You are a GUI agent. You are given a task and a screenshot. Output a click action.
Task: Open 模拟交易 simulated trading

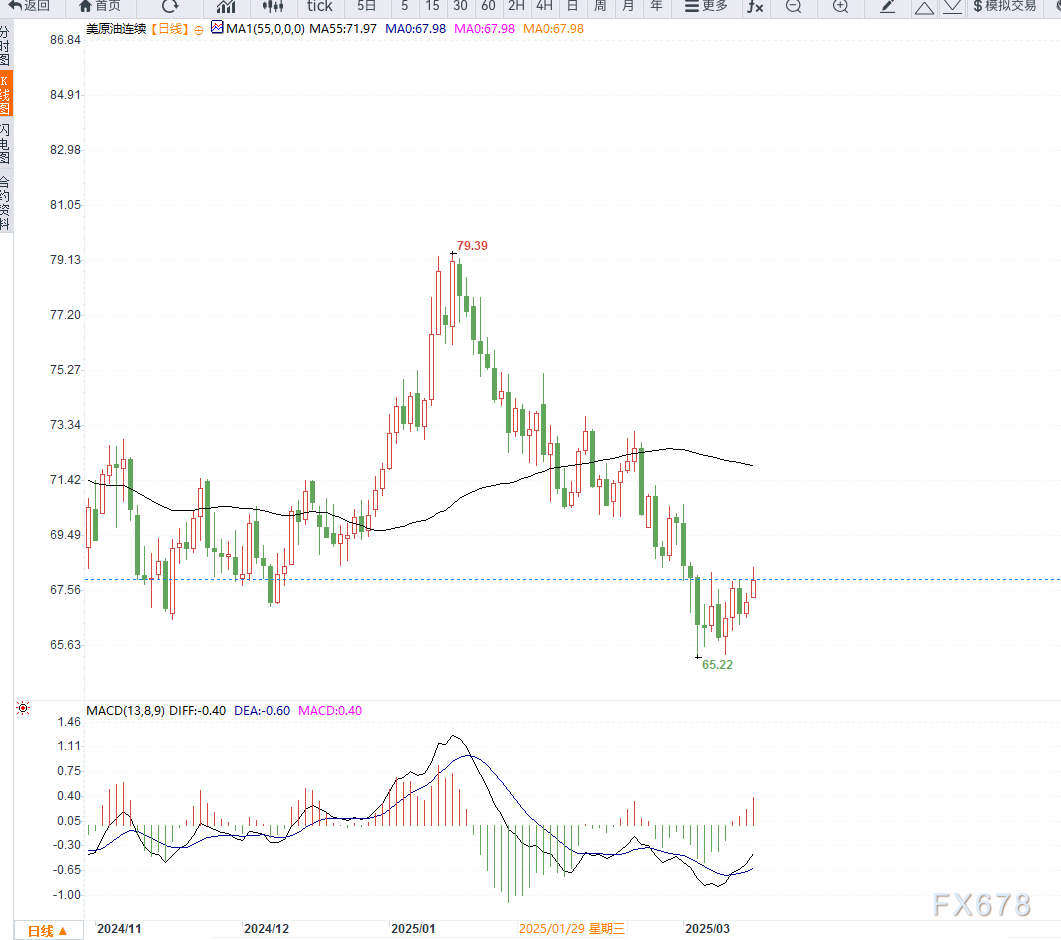point(1004,6)
